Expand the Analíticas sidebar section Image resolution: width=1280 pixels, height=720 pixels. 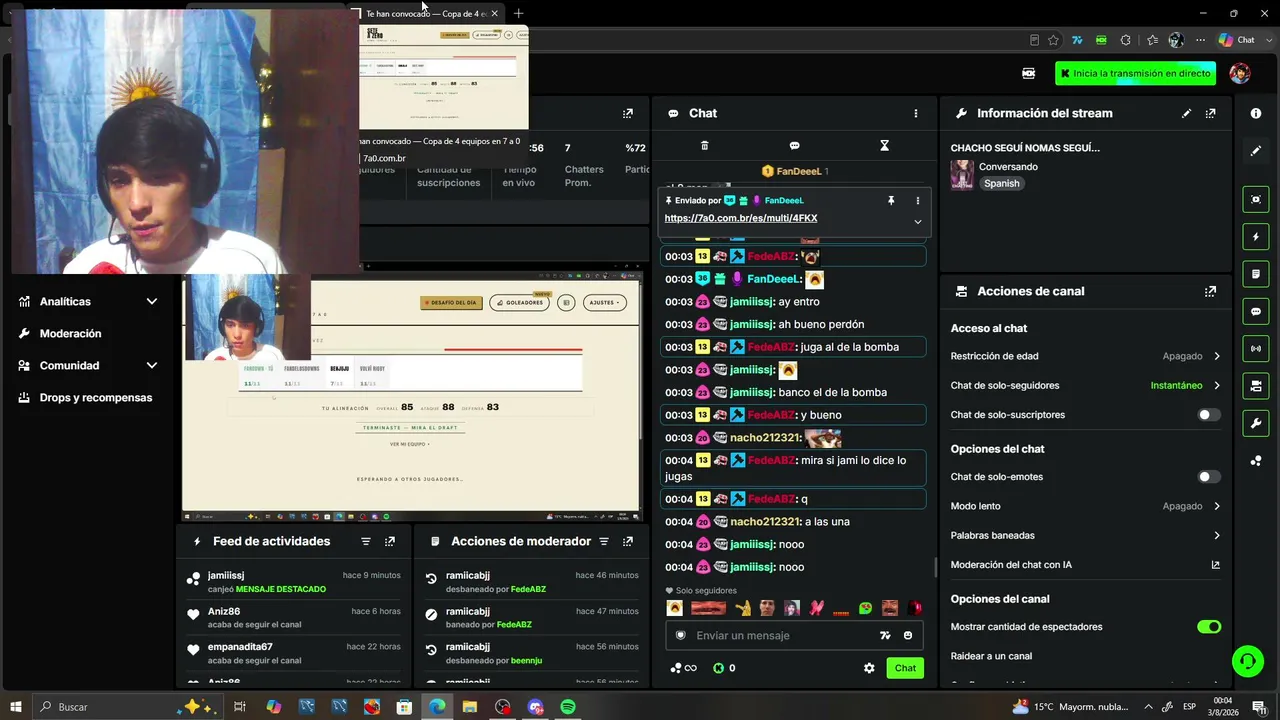pos(152,301)
